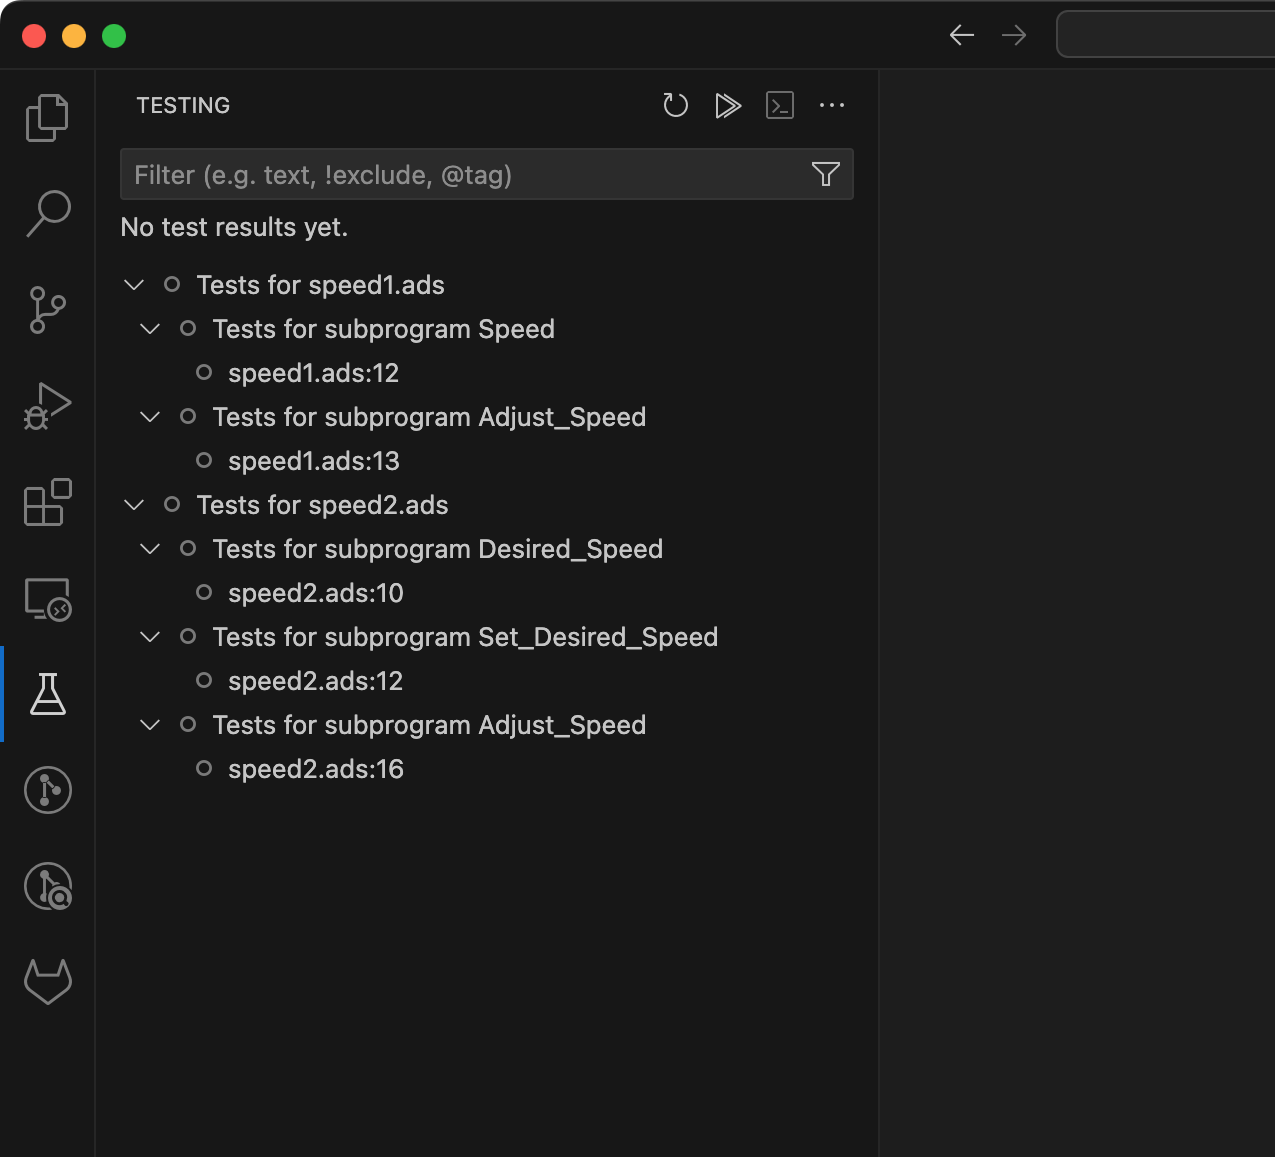The image size is (1275, 1157).
Task: Refresh tests with the circular arrow
Action: pos(676,105)
